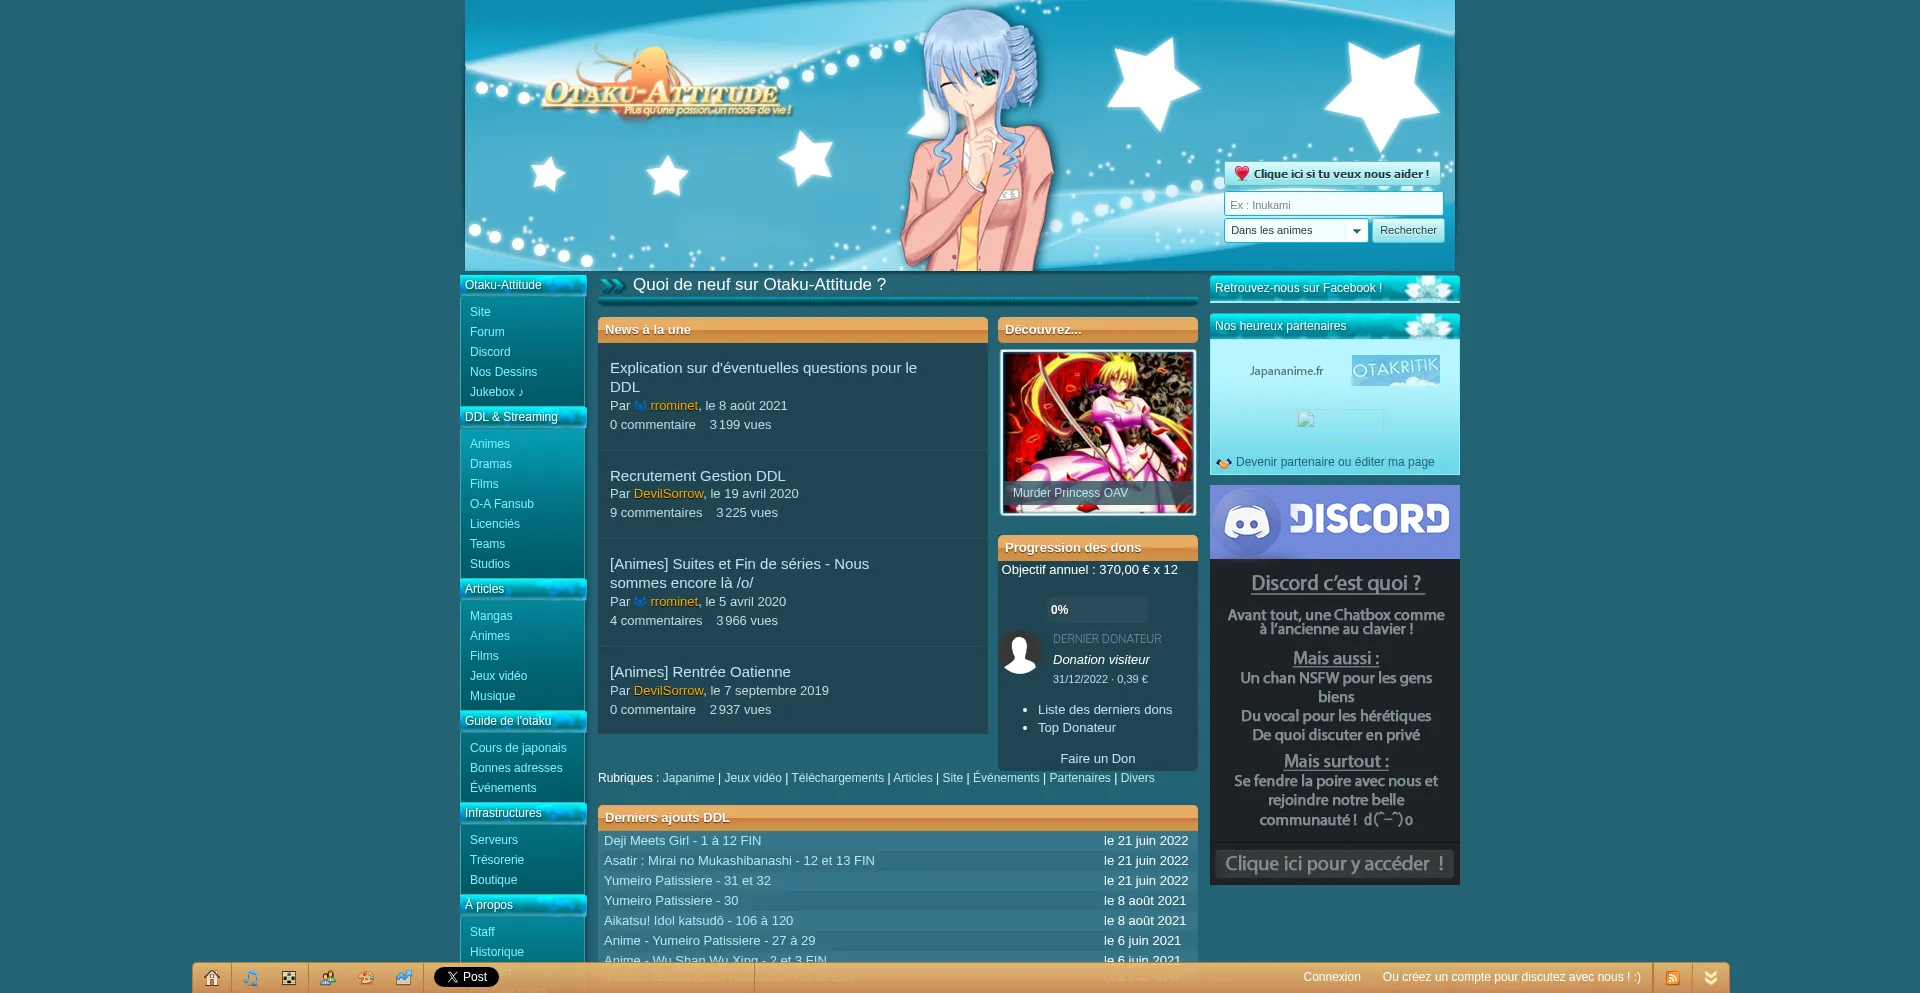Open the music note icon in bottom bar
1920x993 pixels.
pos(250,978)
